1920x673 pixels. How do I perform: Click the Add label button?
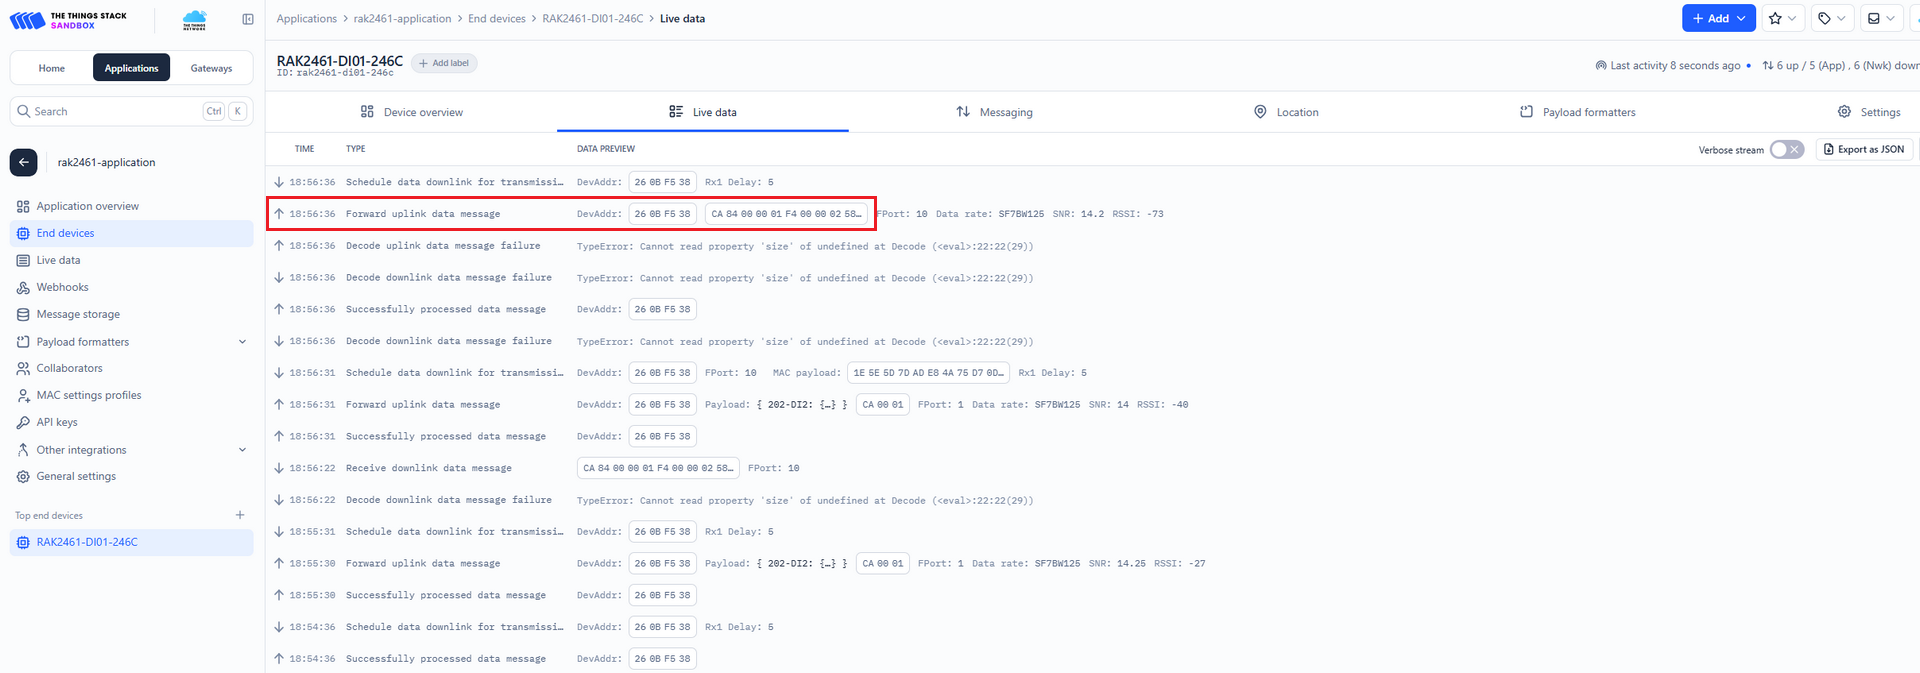tap(444, 63)
